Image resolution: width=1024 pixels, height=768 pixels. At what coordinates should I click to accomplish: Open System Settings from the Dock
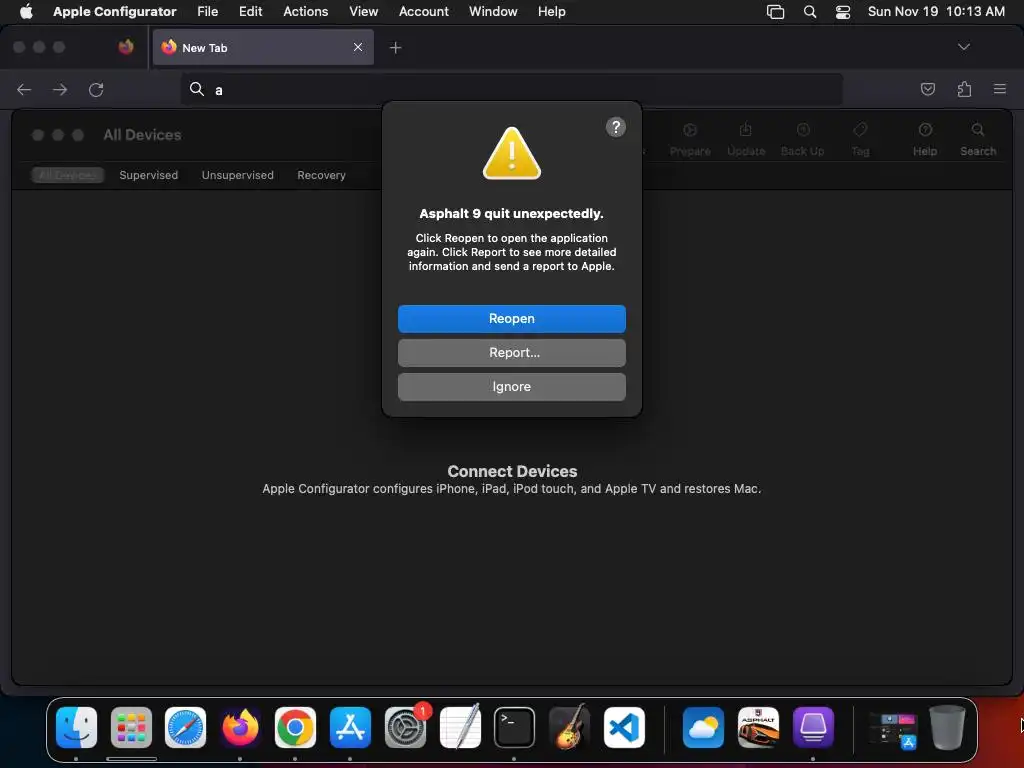[x=405, y=728]
